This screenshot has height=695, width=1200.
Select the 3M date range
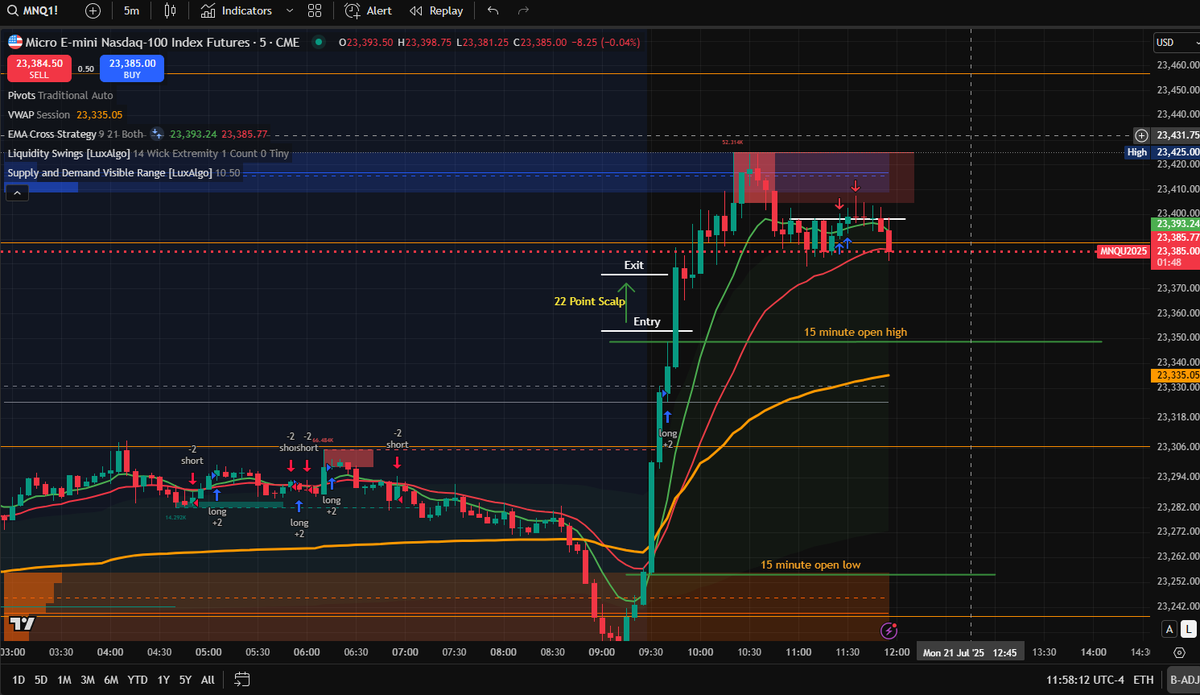[x=88, y=680]
